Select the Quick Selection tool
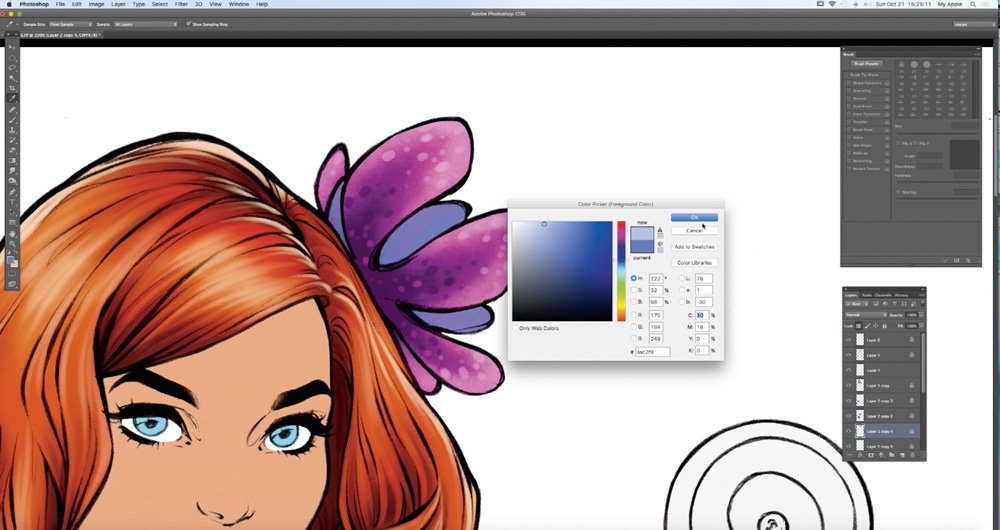This screenshot has width=1000, height=530. pyautogui.click(x=11, y=78)
